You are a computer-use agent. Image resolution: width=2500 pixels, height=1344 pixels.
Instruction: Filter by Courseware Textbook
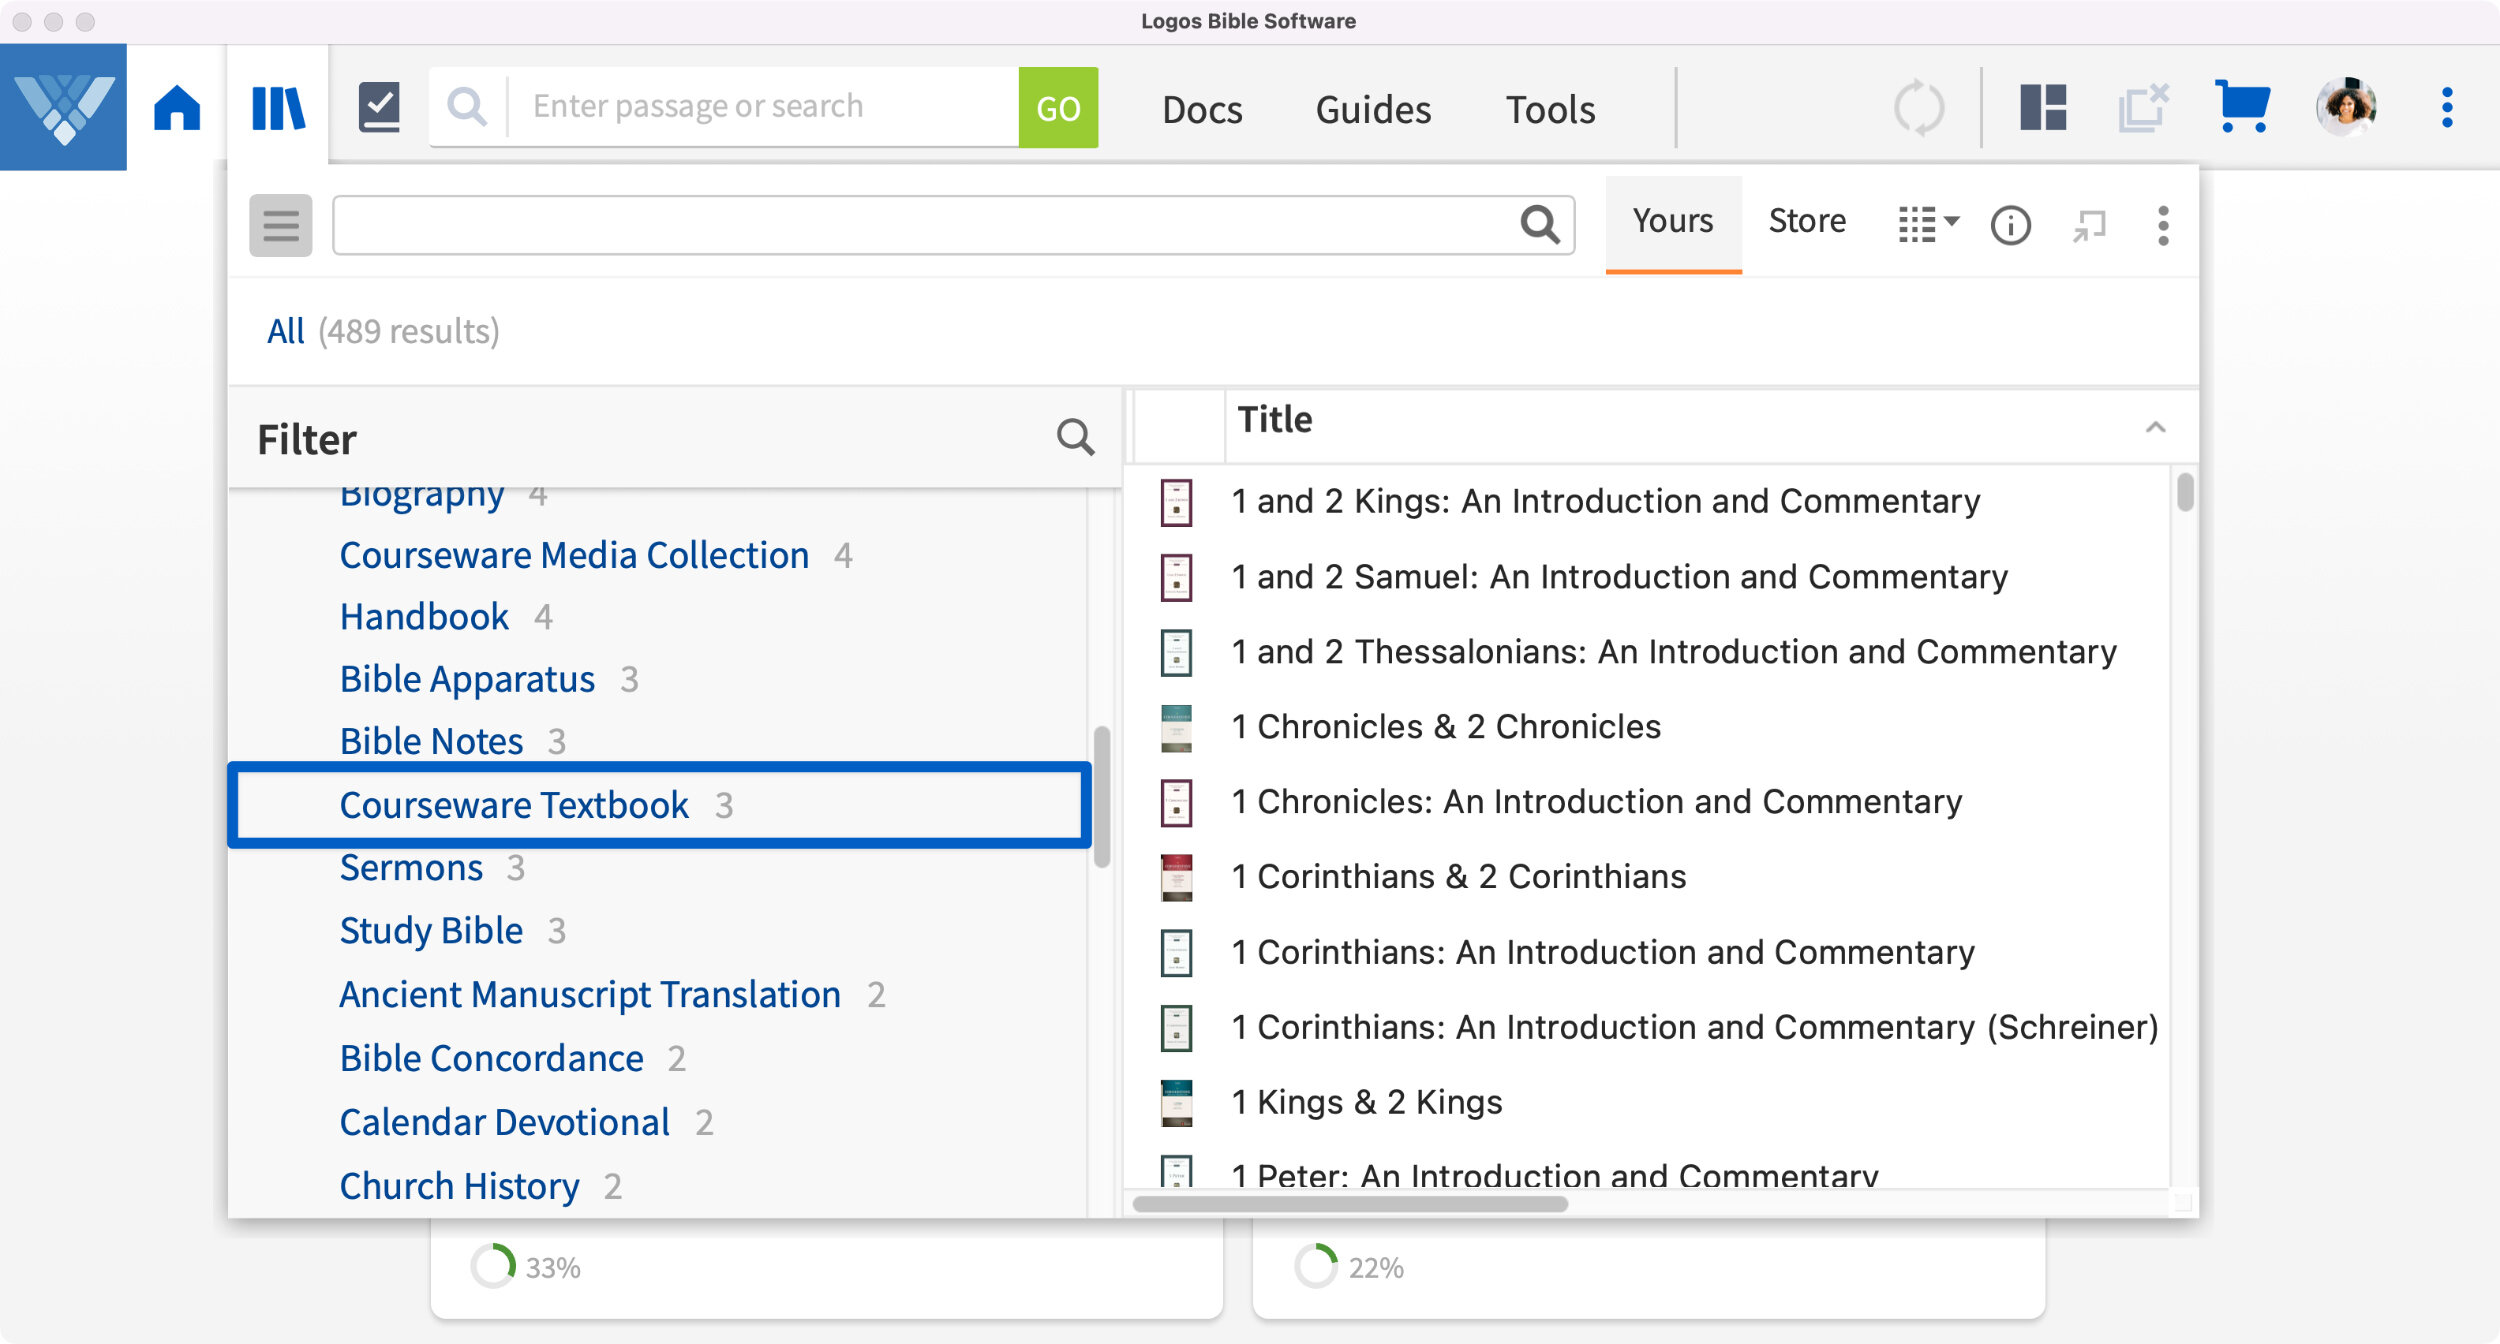(514, 806)
